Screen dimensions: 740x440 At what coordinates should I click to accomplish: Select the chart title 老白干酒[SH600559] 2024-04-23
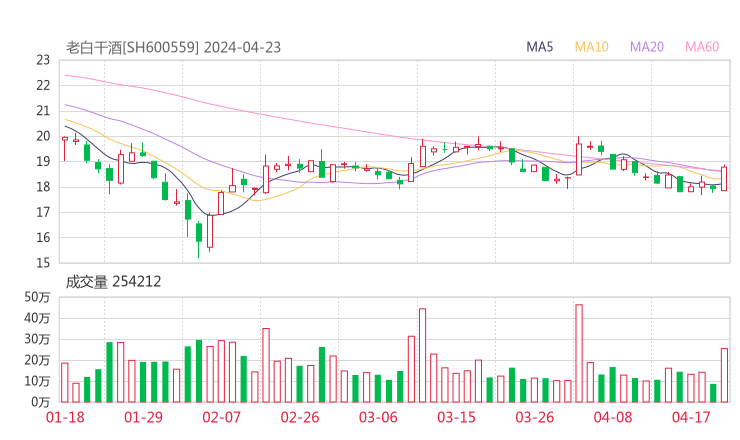tap(173, 48)
